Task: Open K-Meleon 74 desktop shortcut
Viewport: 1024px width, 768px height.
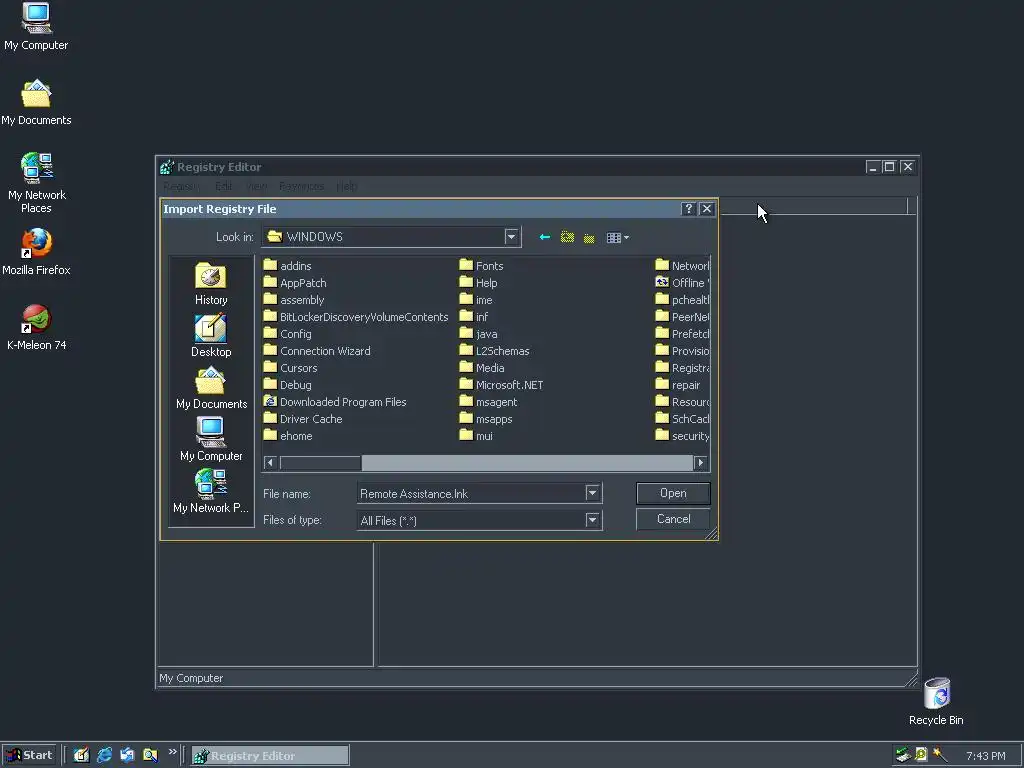Action: [x=36, y=327]
